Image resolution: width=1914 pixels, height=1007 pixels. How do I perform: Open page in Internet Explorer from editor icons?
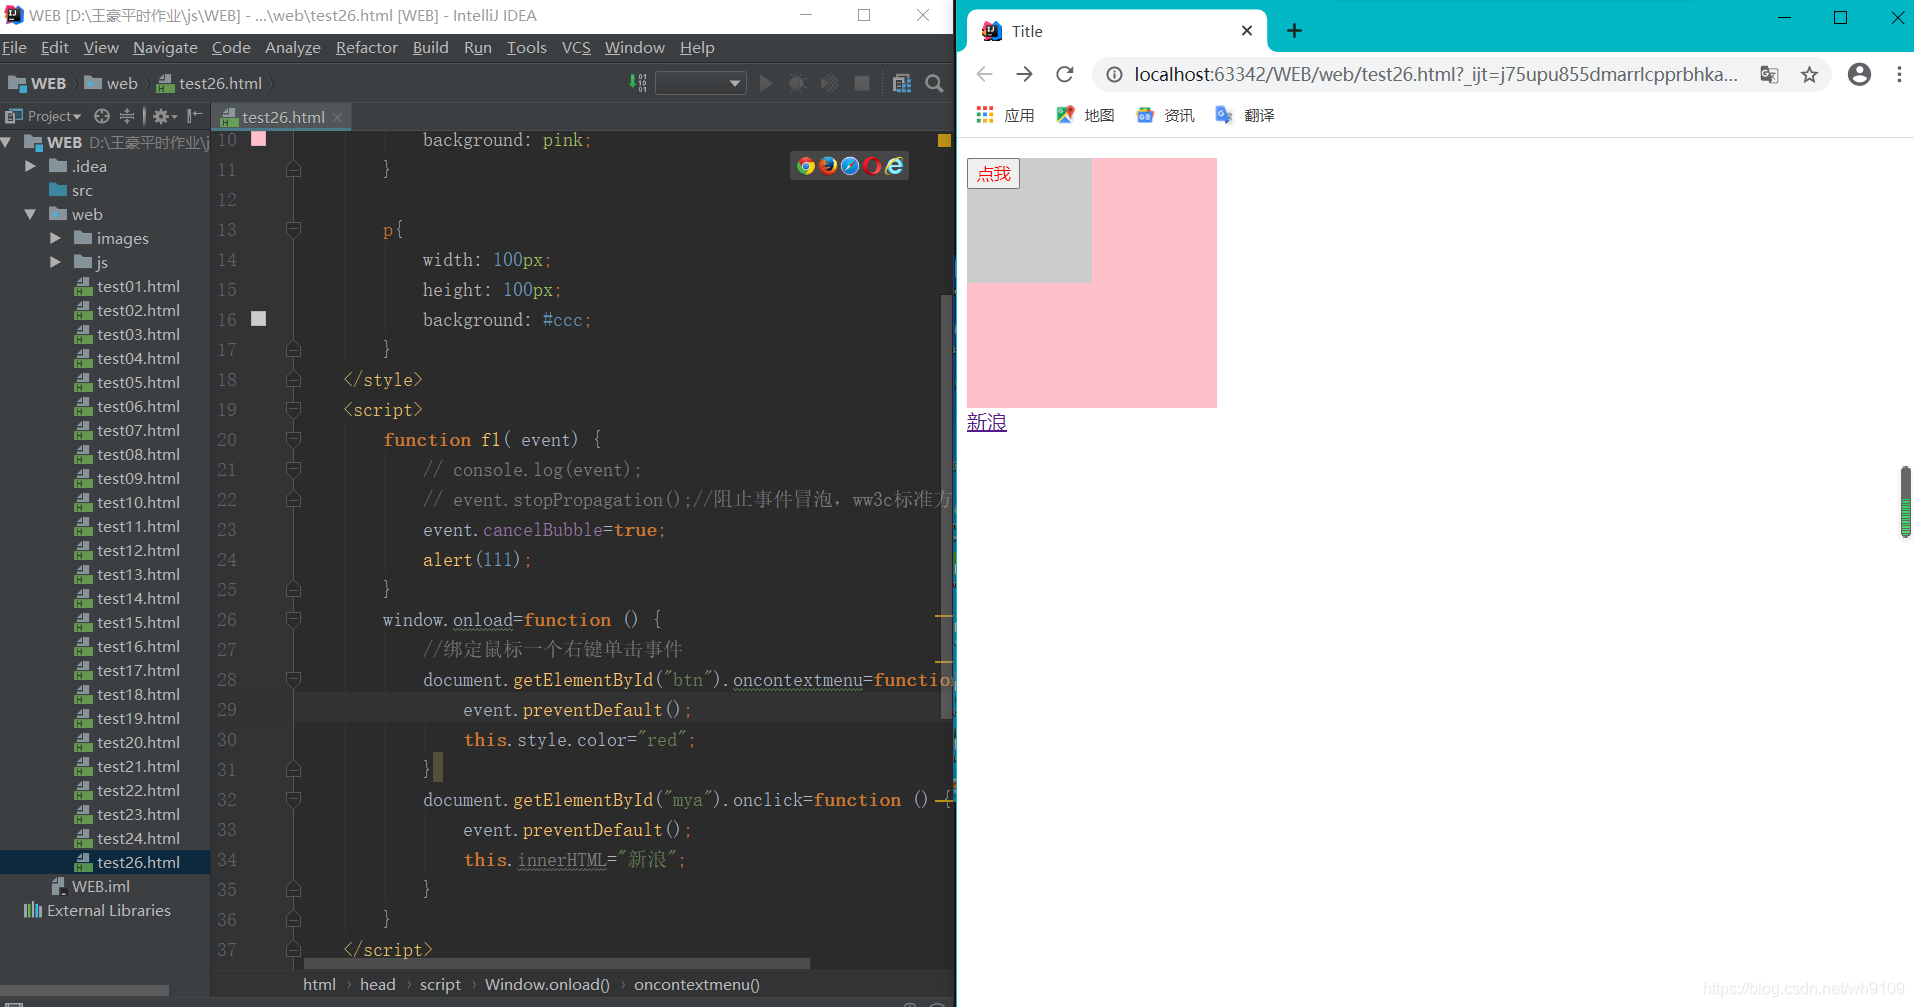point(894,166)
